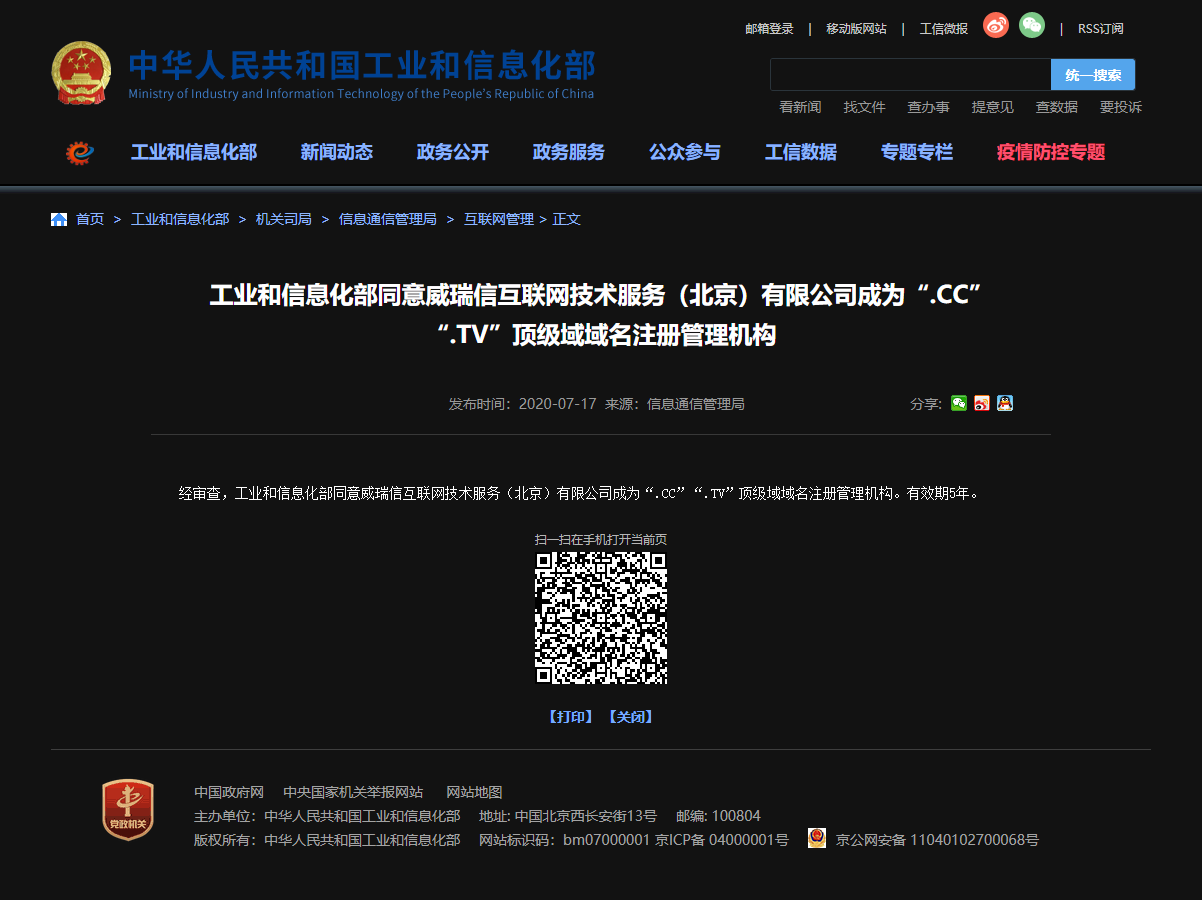Share the article via the WeChat icon
This screenshot has width=1202, height=900.
[x=959, y=403]
